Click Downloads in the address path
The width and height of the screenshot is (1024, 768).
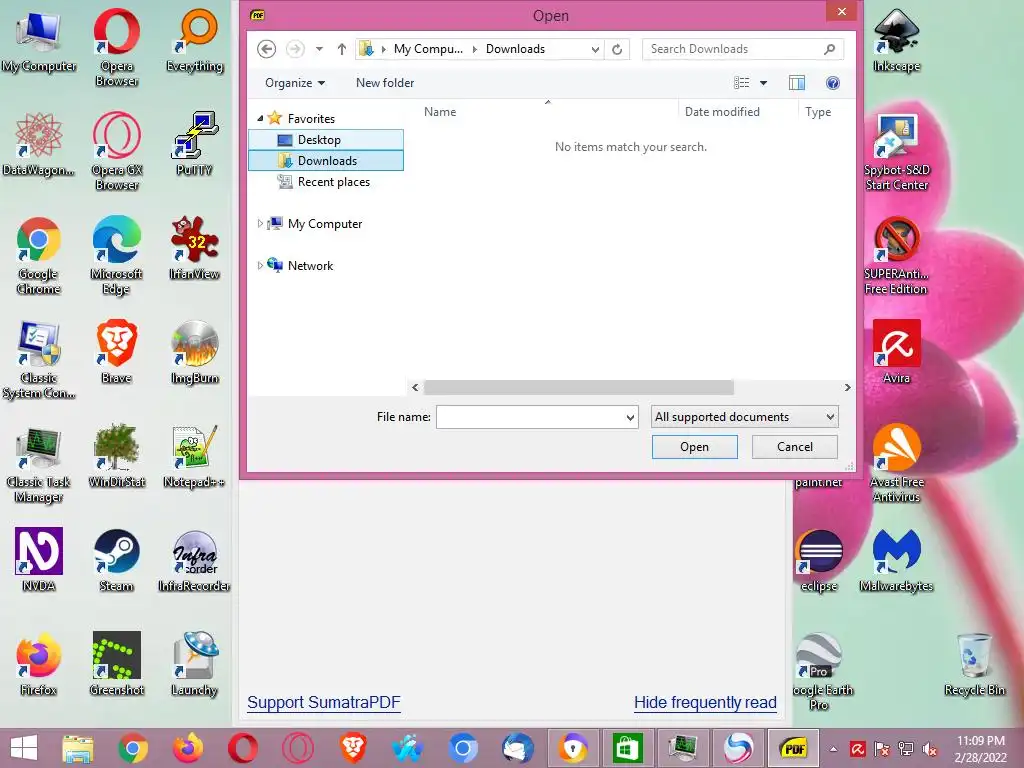(x=515, y=49)
